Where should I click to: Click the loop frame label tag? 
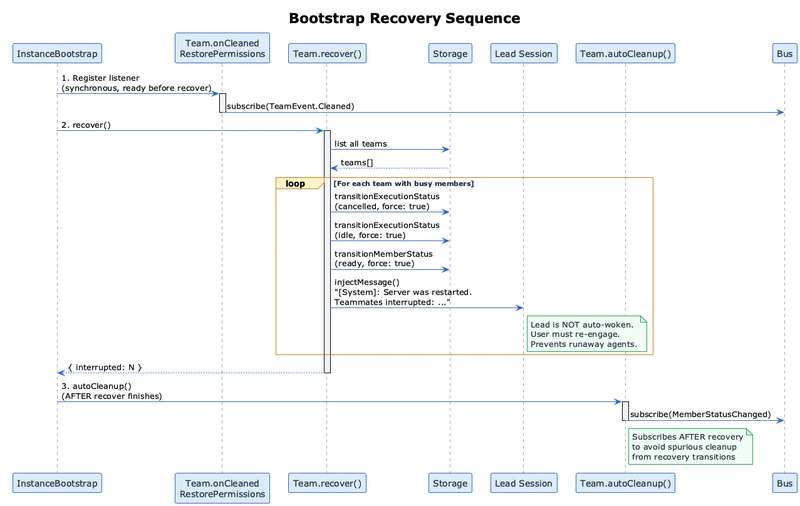(297, 184)
